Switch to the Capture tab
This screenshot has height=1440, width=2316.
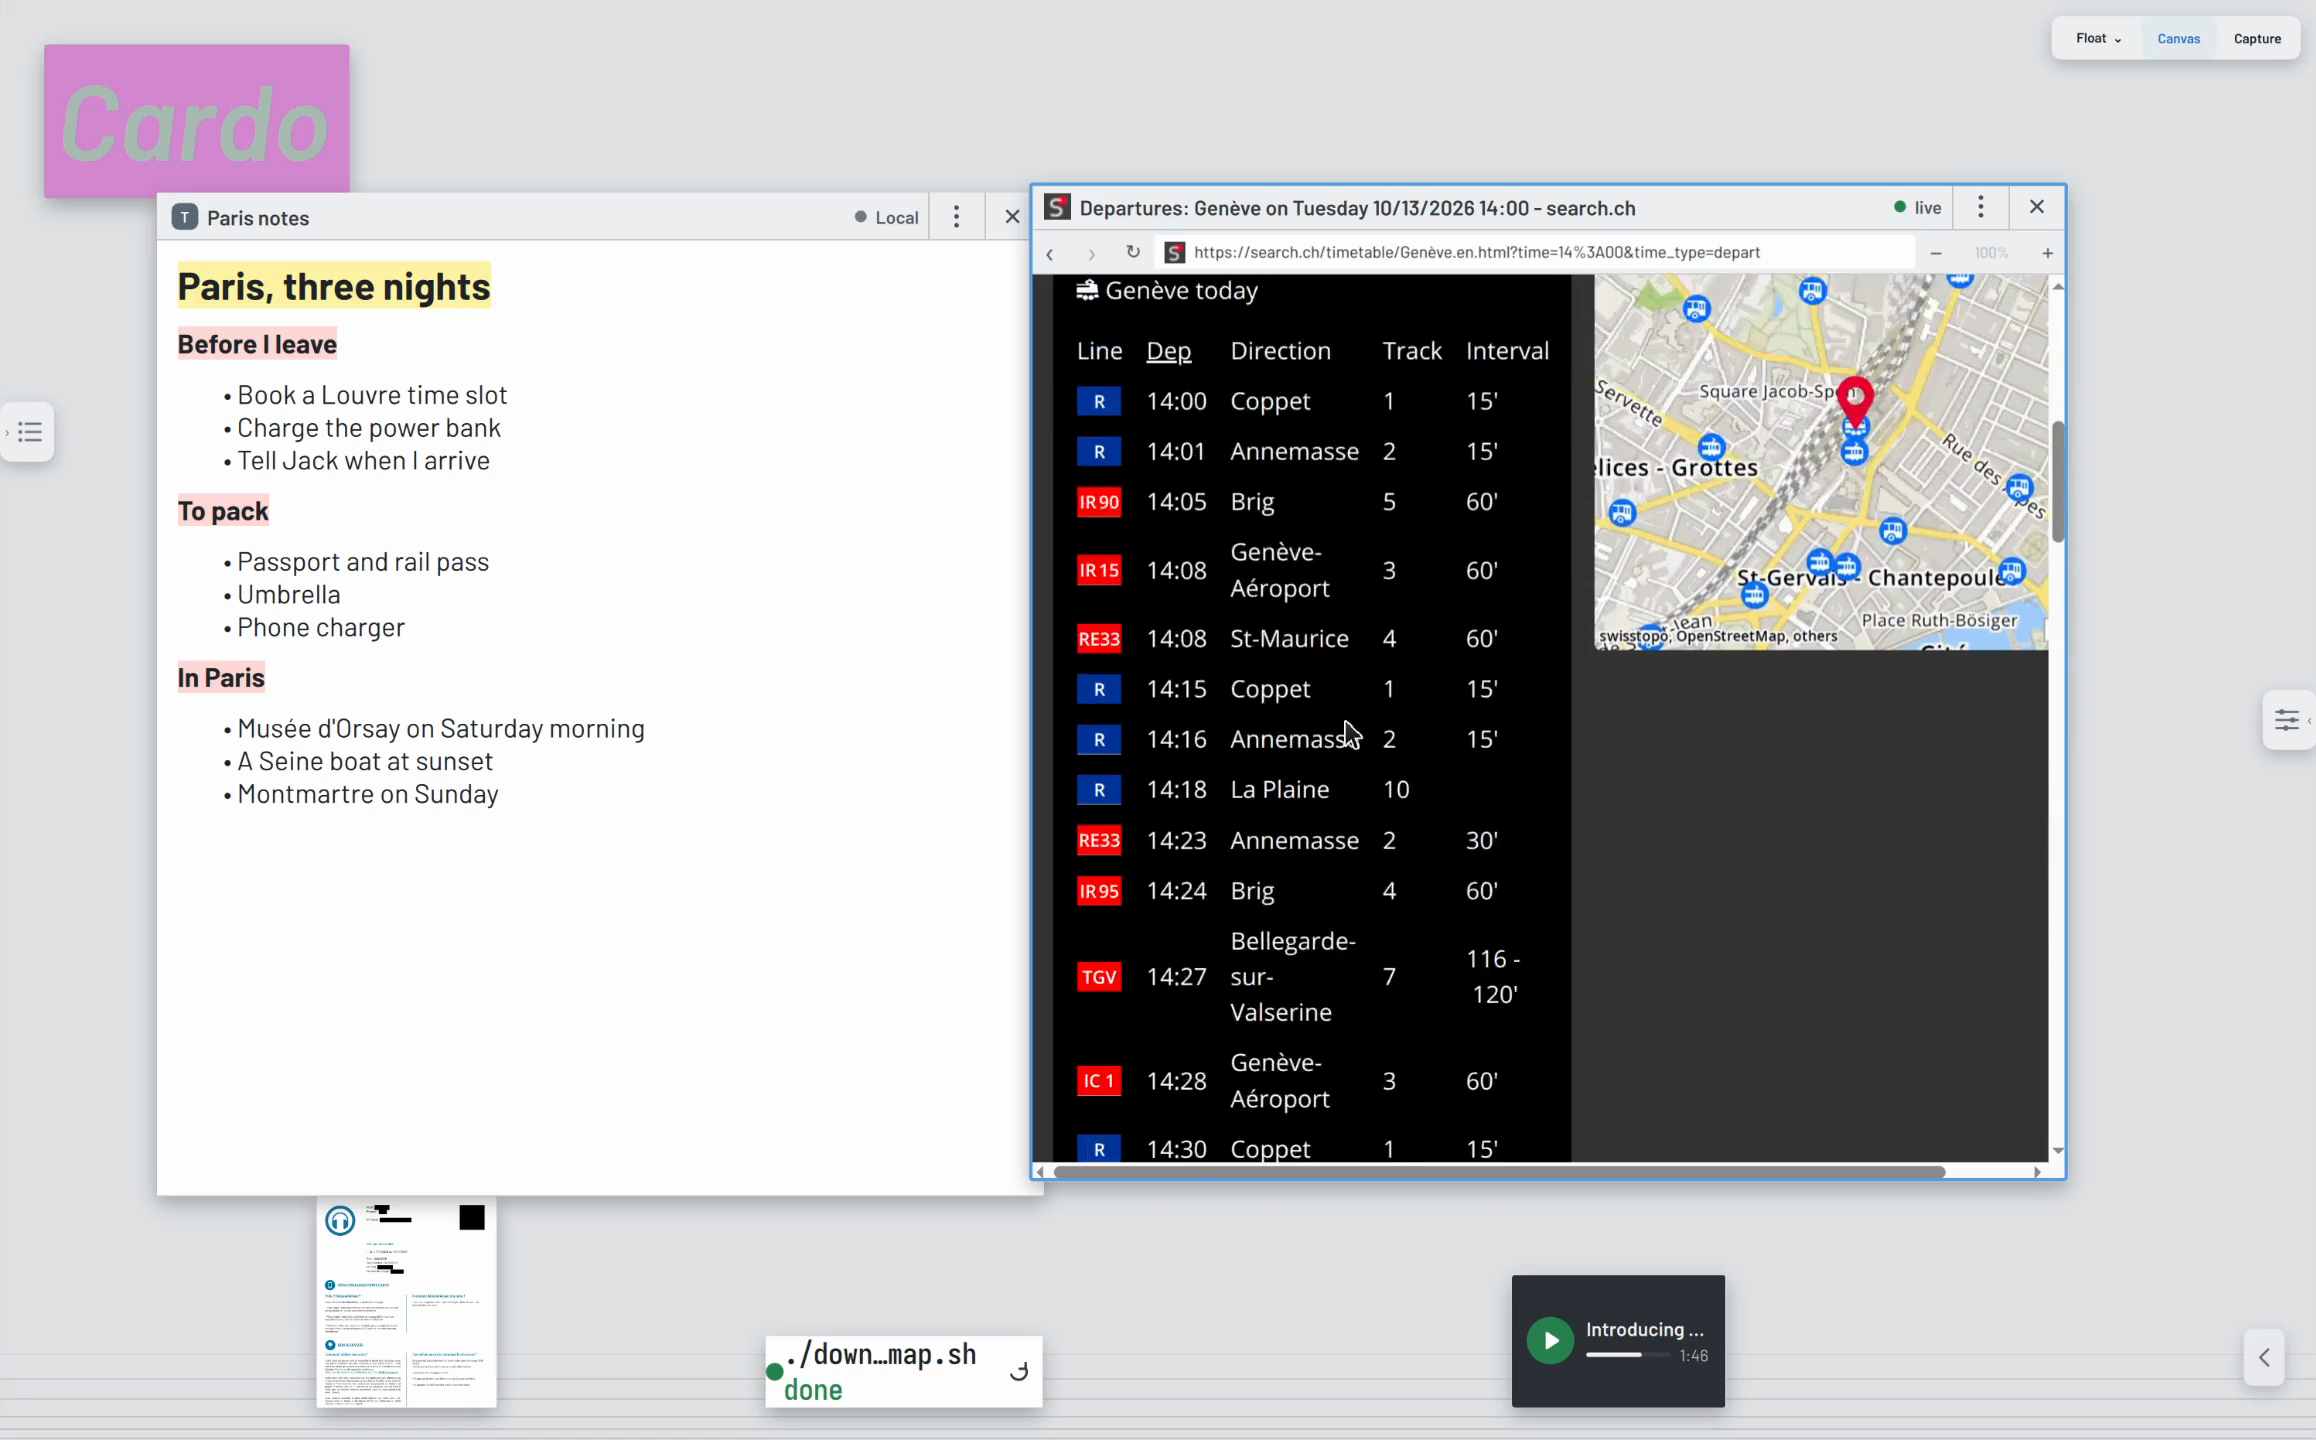point(2257,38)
